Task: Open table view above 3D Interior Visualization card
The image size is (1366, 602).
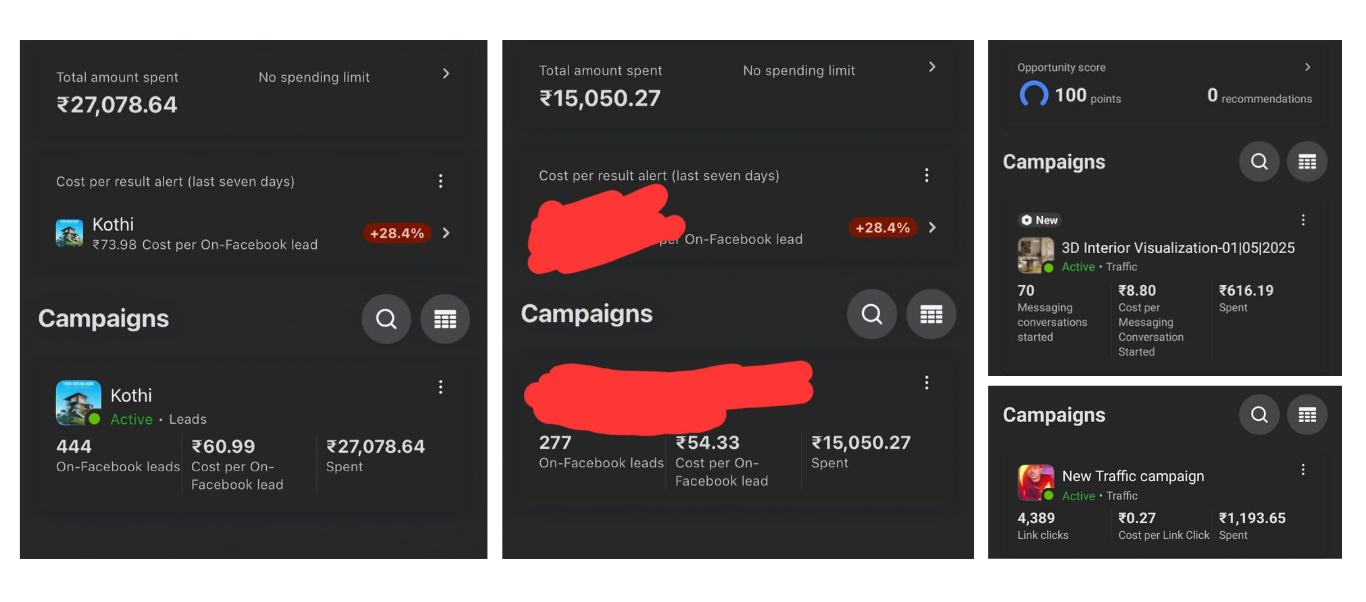Action: (x=1307, y=161)
